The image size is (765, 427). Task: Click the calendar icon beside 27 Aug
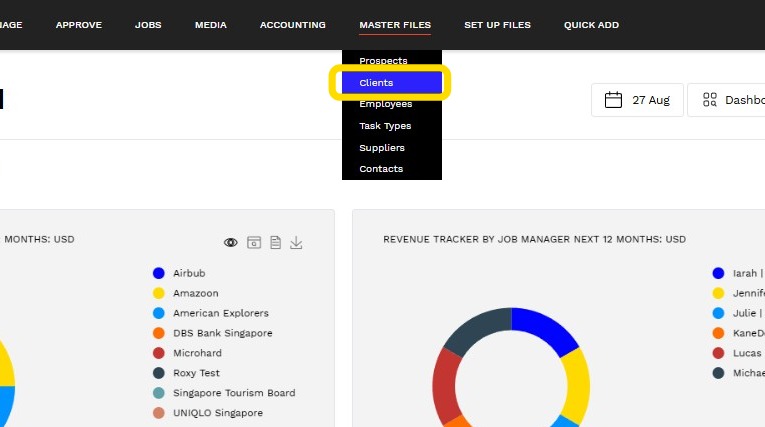click(613, 100)
